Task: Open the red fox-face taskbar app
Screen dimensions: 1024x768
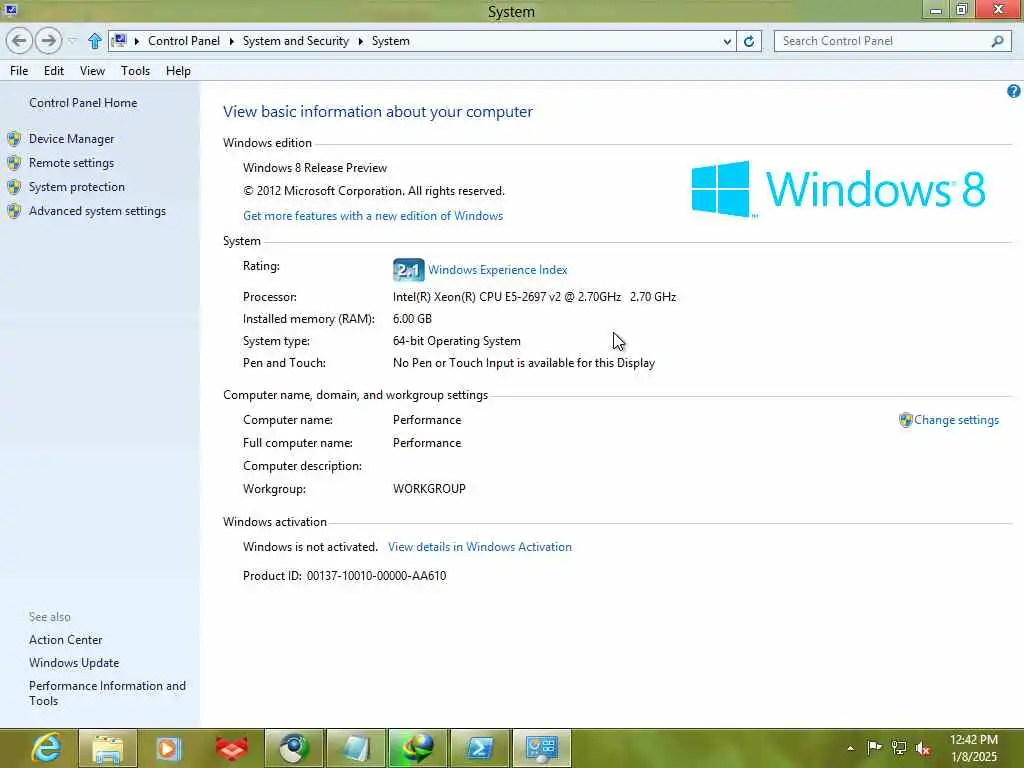Action: coord(231,748)
